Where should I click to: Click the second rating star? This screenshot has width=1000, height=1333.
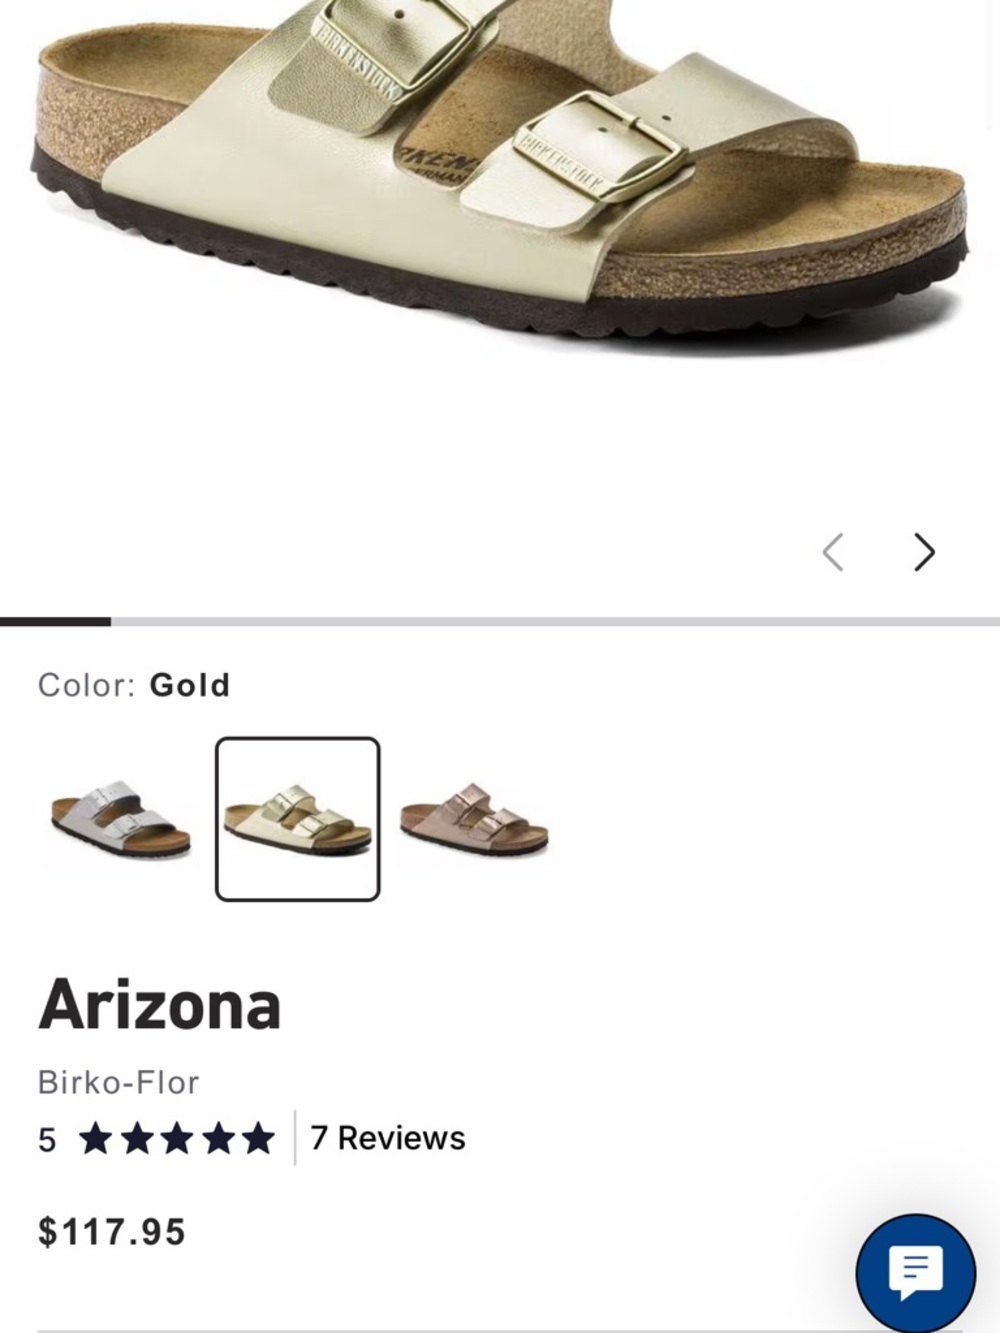click(x=136, y=1137)
